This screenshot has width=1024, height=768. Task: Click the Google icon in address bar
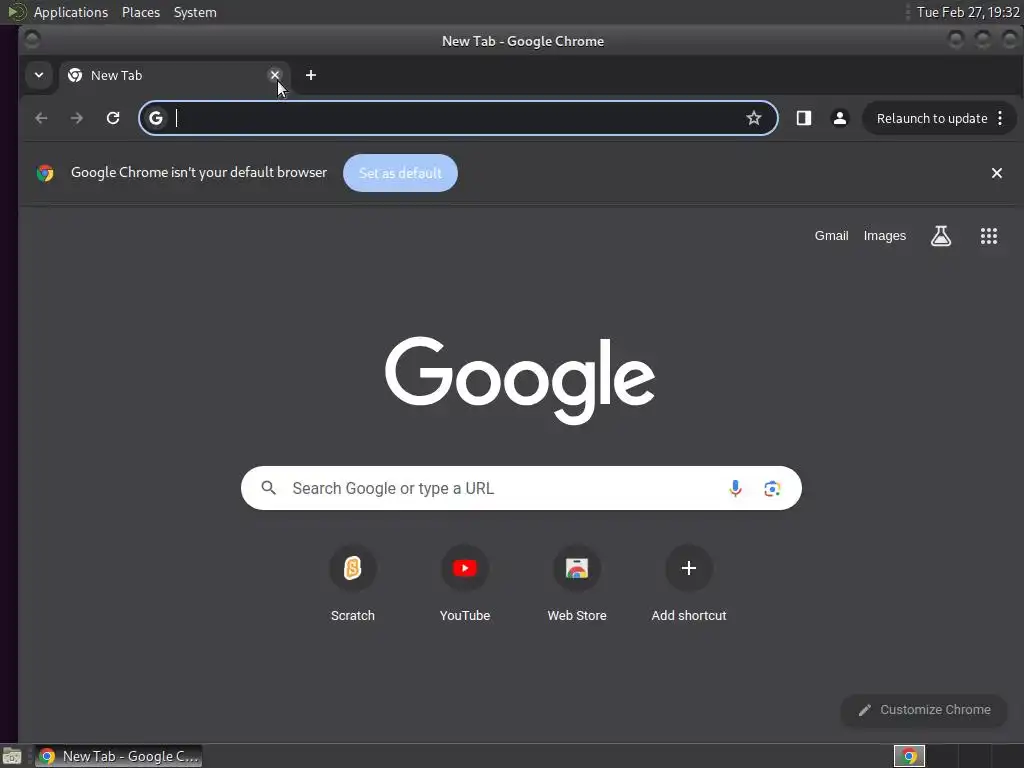pyautogui.click(x=155, y=118)
